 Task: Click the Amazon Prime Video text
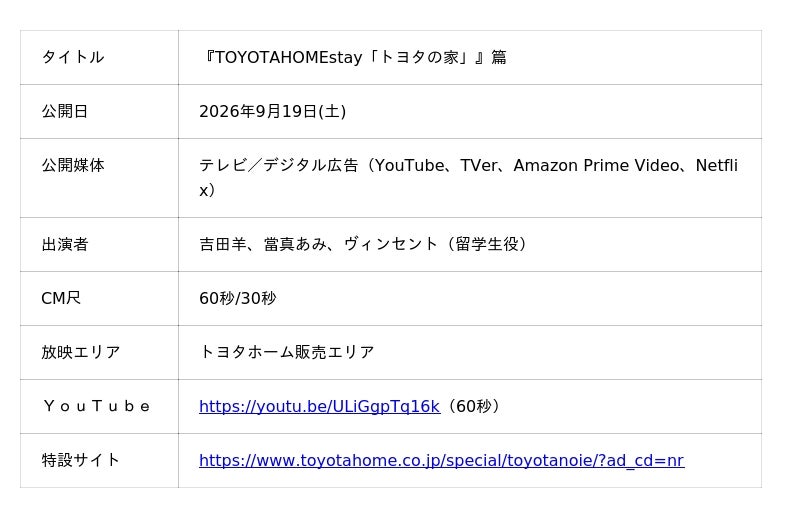[x=596, y=165]
